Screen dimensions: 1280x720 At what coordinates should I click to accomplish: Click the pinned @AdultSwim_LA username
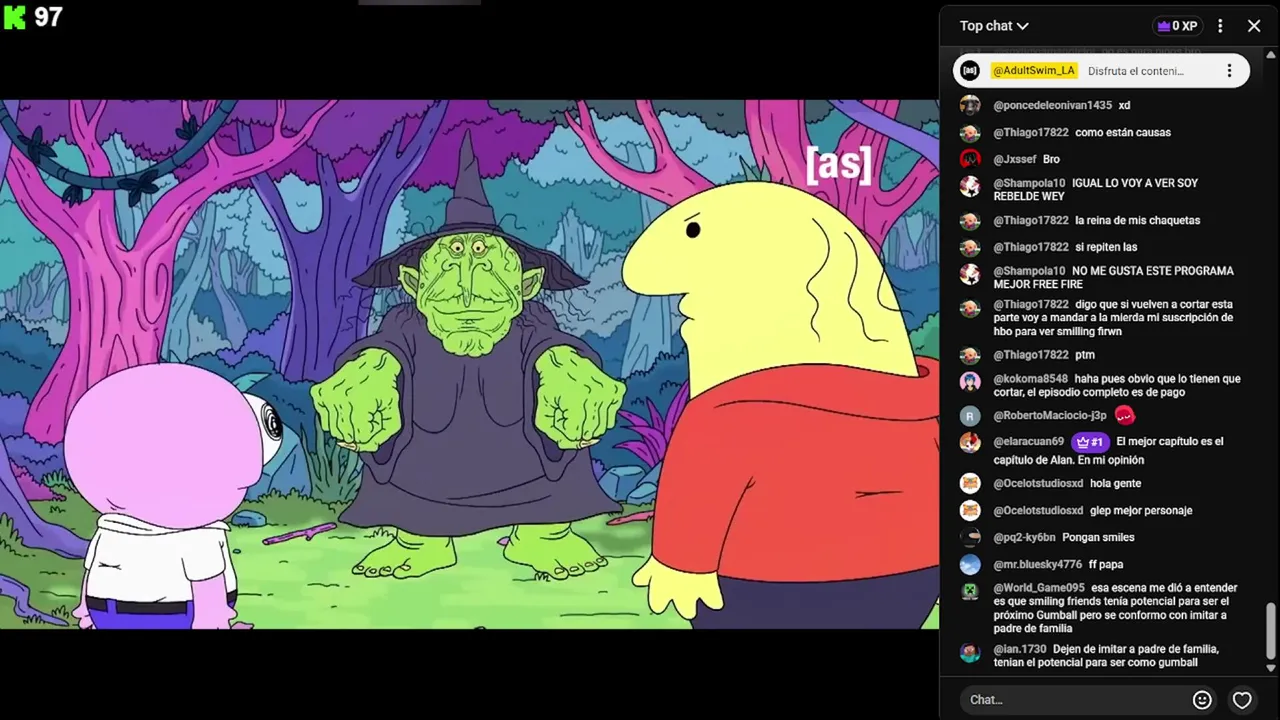click(1033, 71)
